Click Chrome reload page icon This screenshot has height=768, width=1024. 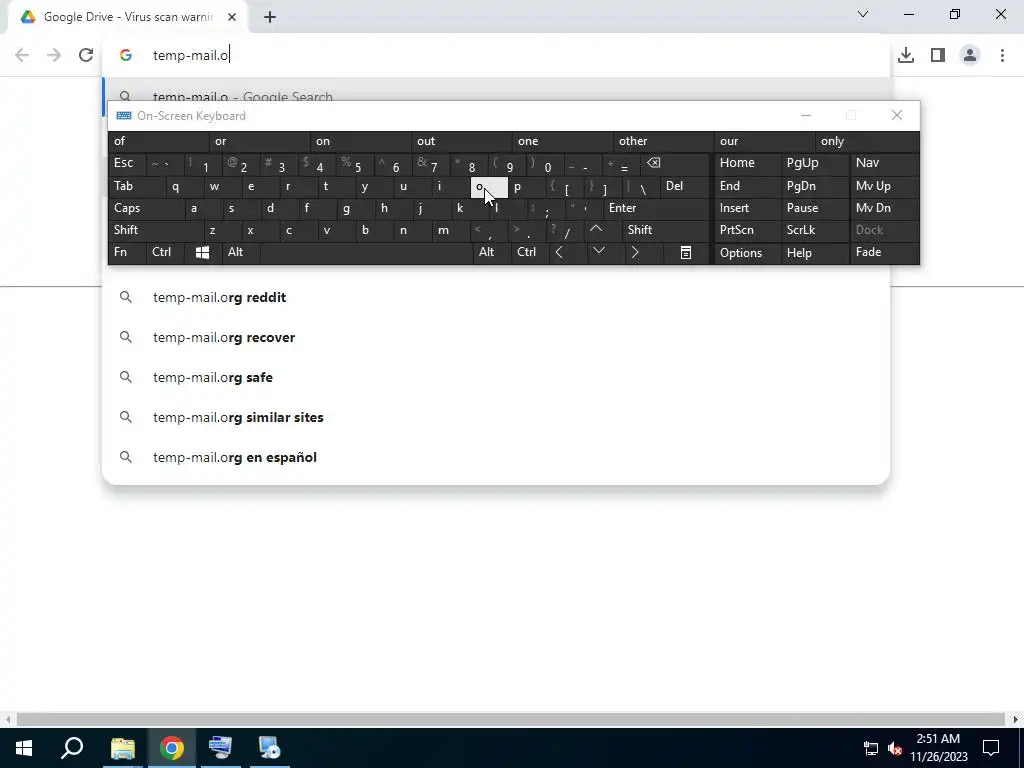tap(86, 55)
